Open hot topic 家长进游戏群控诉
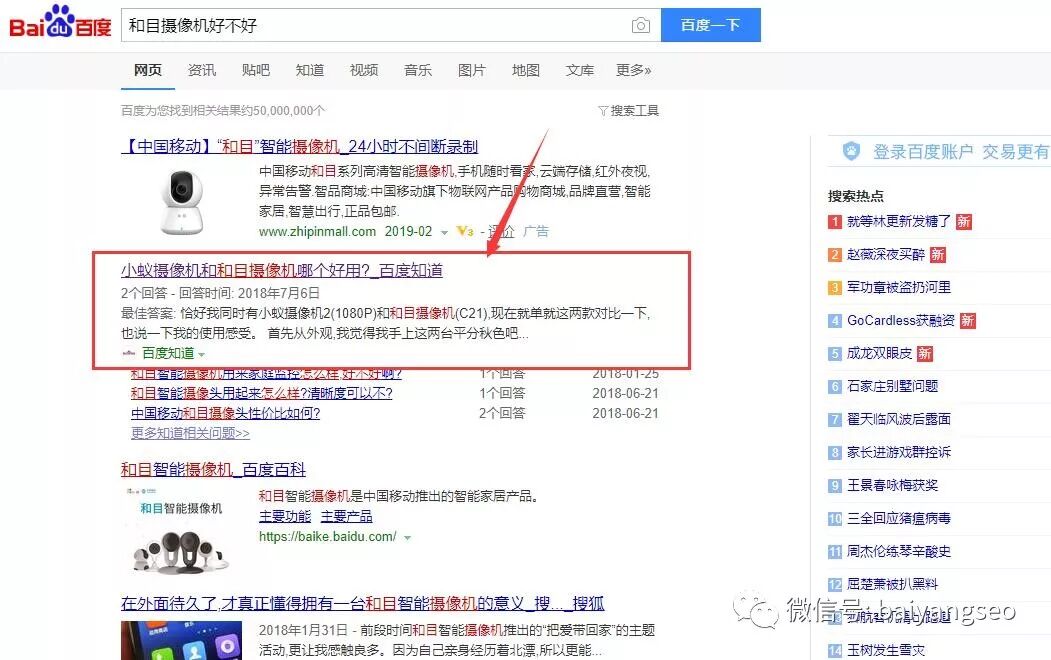The width and height of the screenshot is (1051, 660). [x=898, y=452]
